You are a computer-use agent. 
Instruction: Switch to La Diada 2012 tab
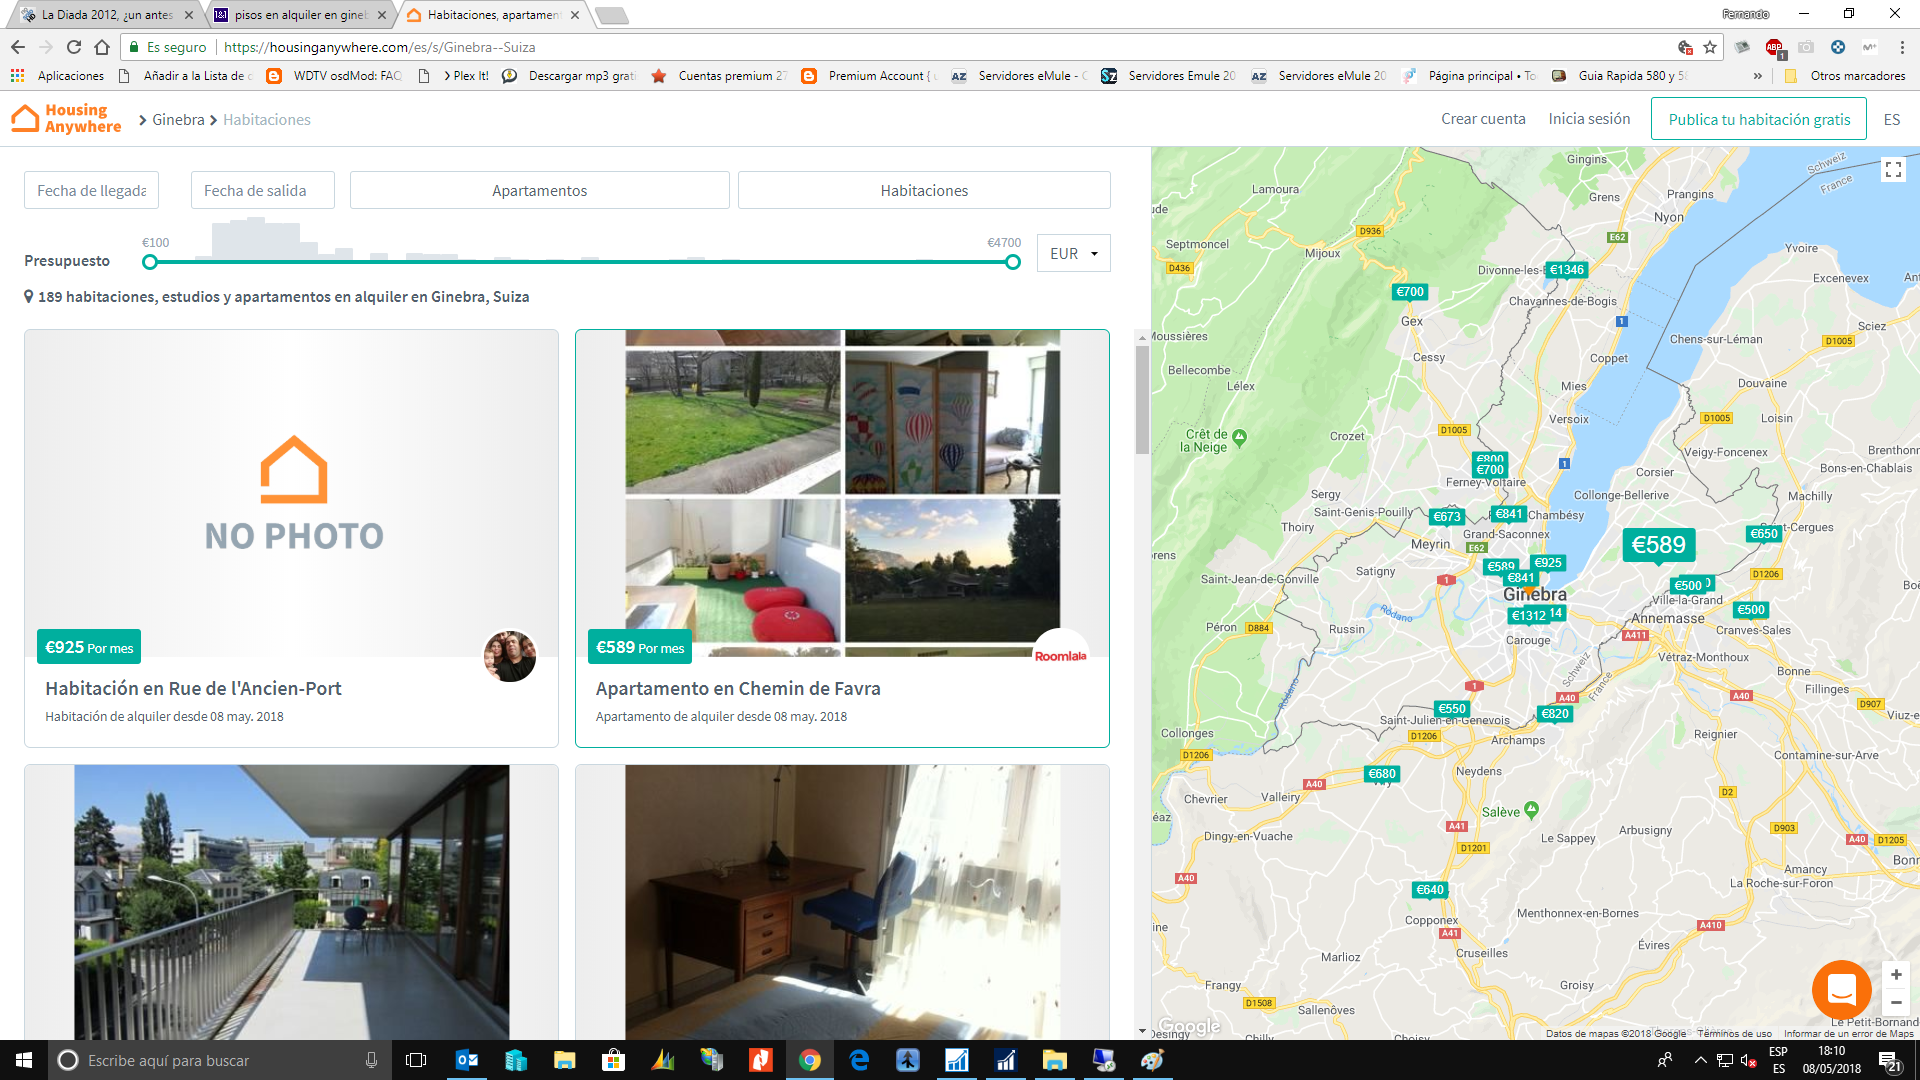[x=105, y=15]
